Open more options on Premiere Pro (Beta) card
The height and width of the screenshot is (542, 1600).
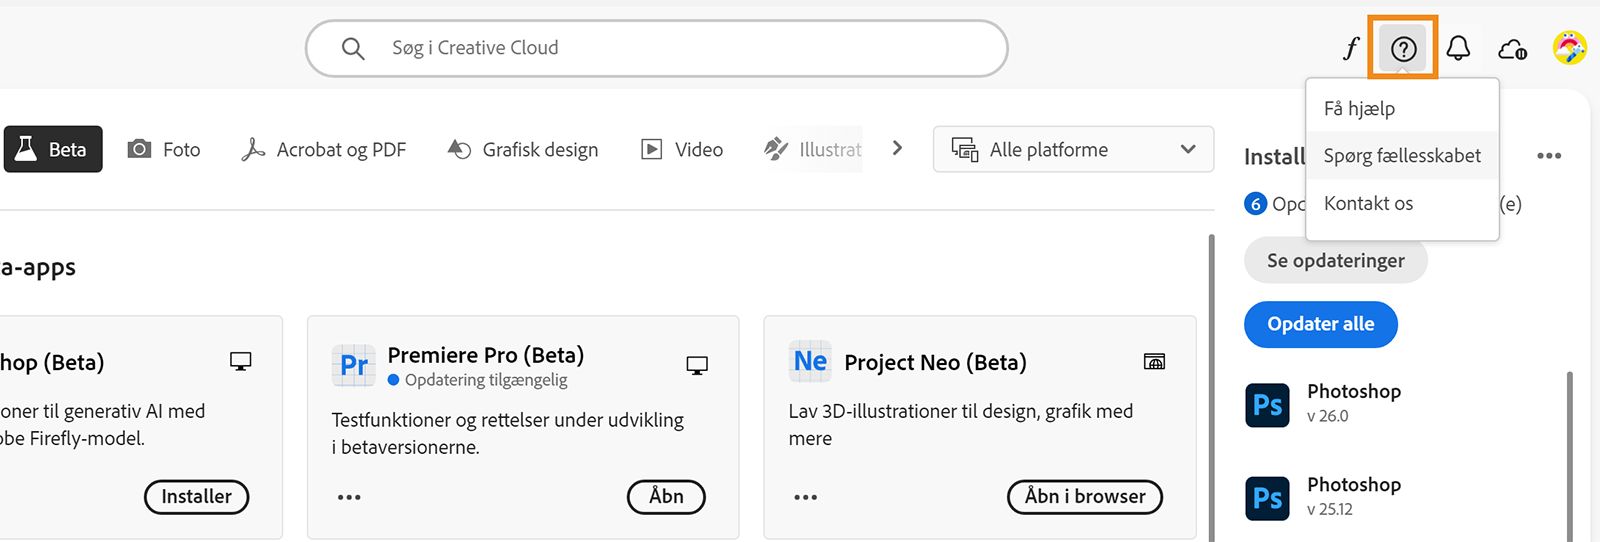coord(349,497)
